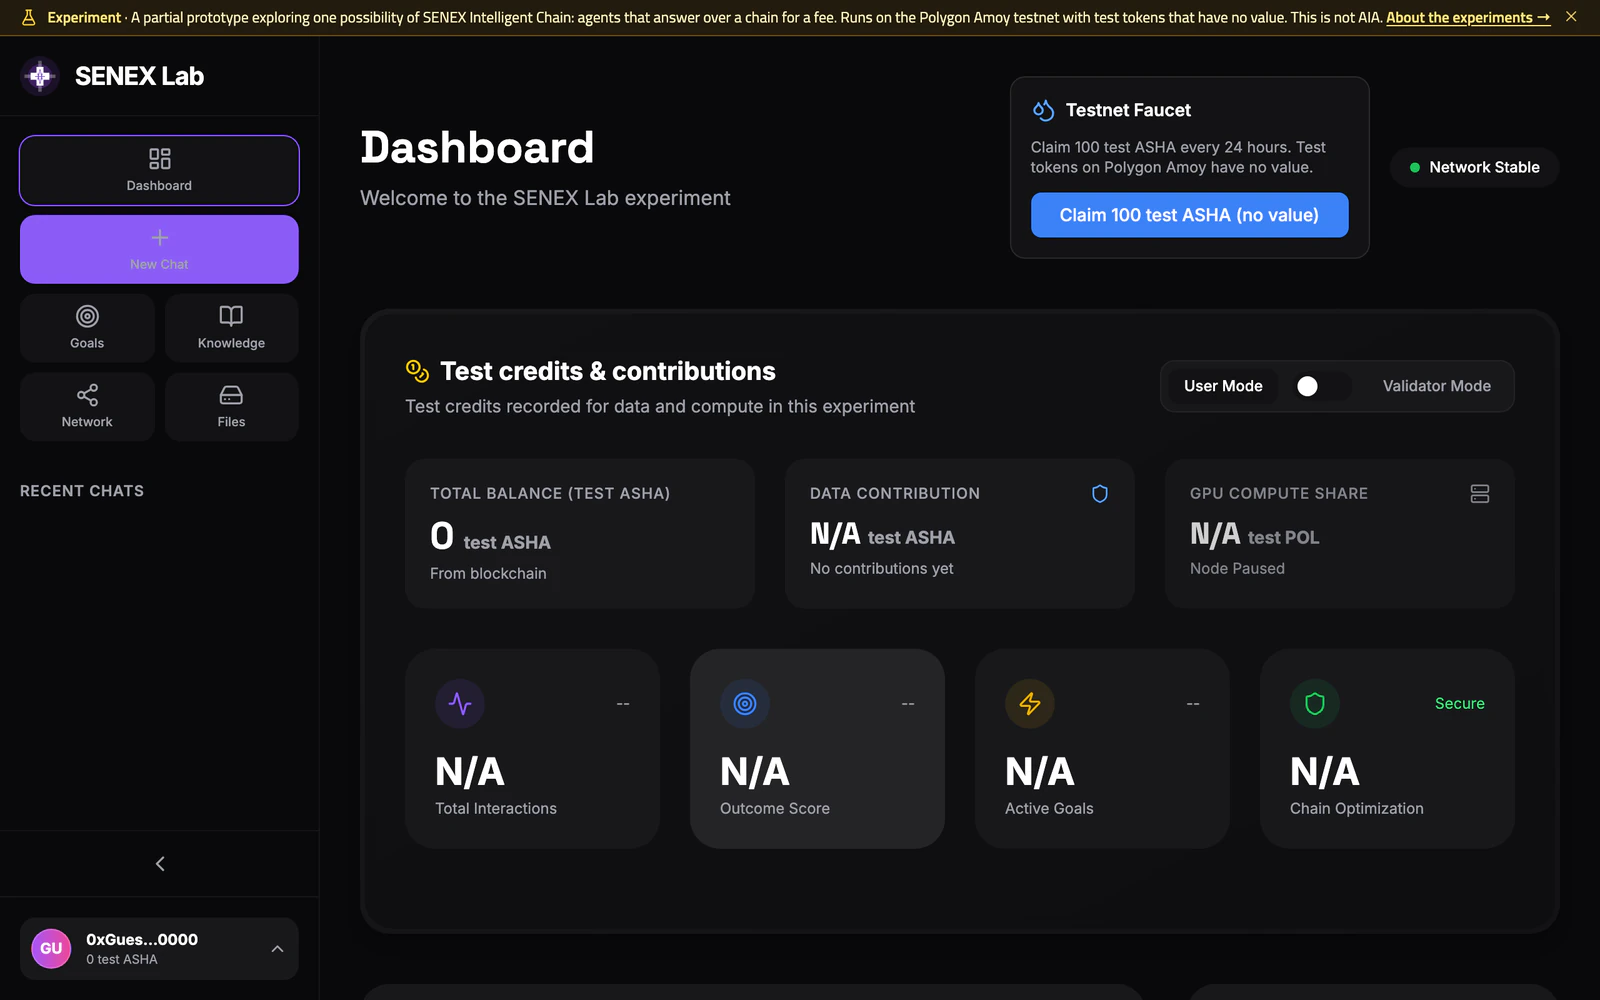Open the Network section
Image resolution: width=1600 pixels, height=1000 pixels.
click(87, 406)
